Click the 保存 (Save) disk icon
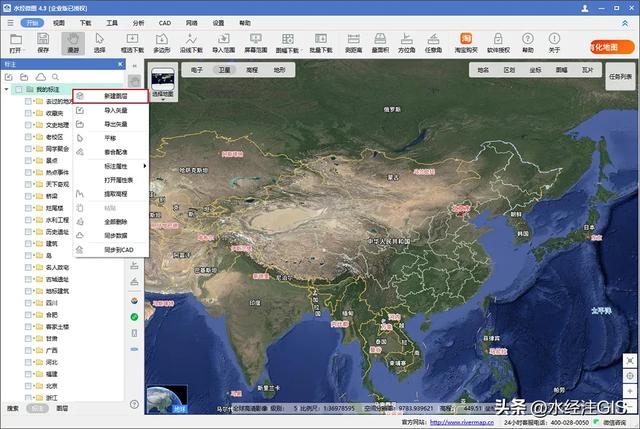Viewport: 640px width, 429px height. tap(43, 39)
